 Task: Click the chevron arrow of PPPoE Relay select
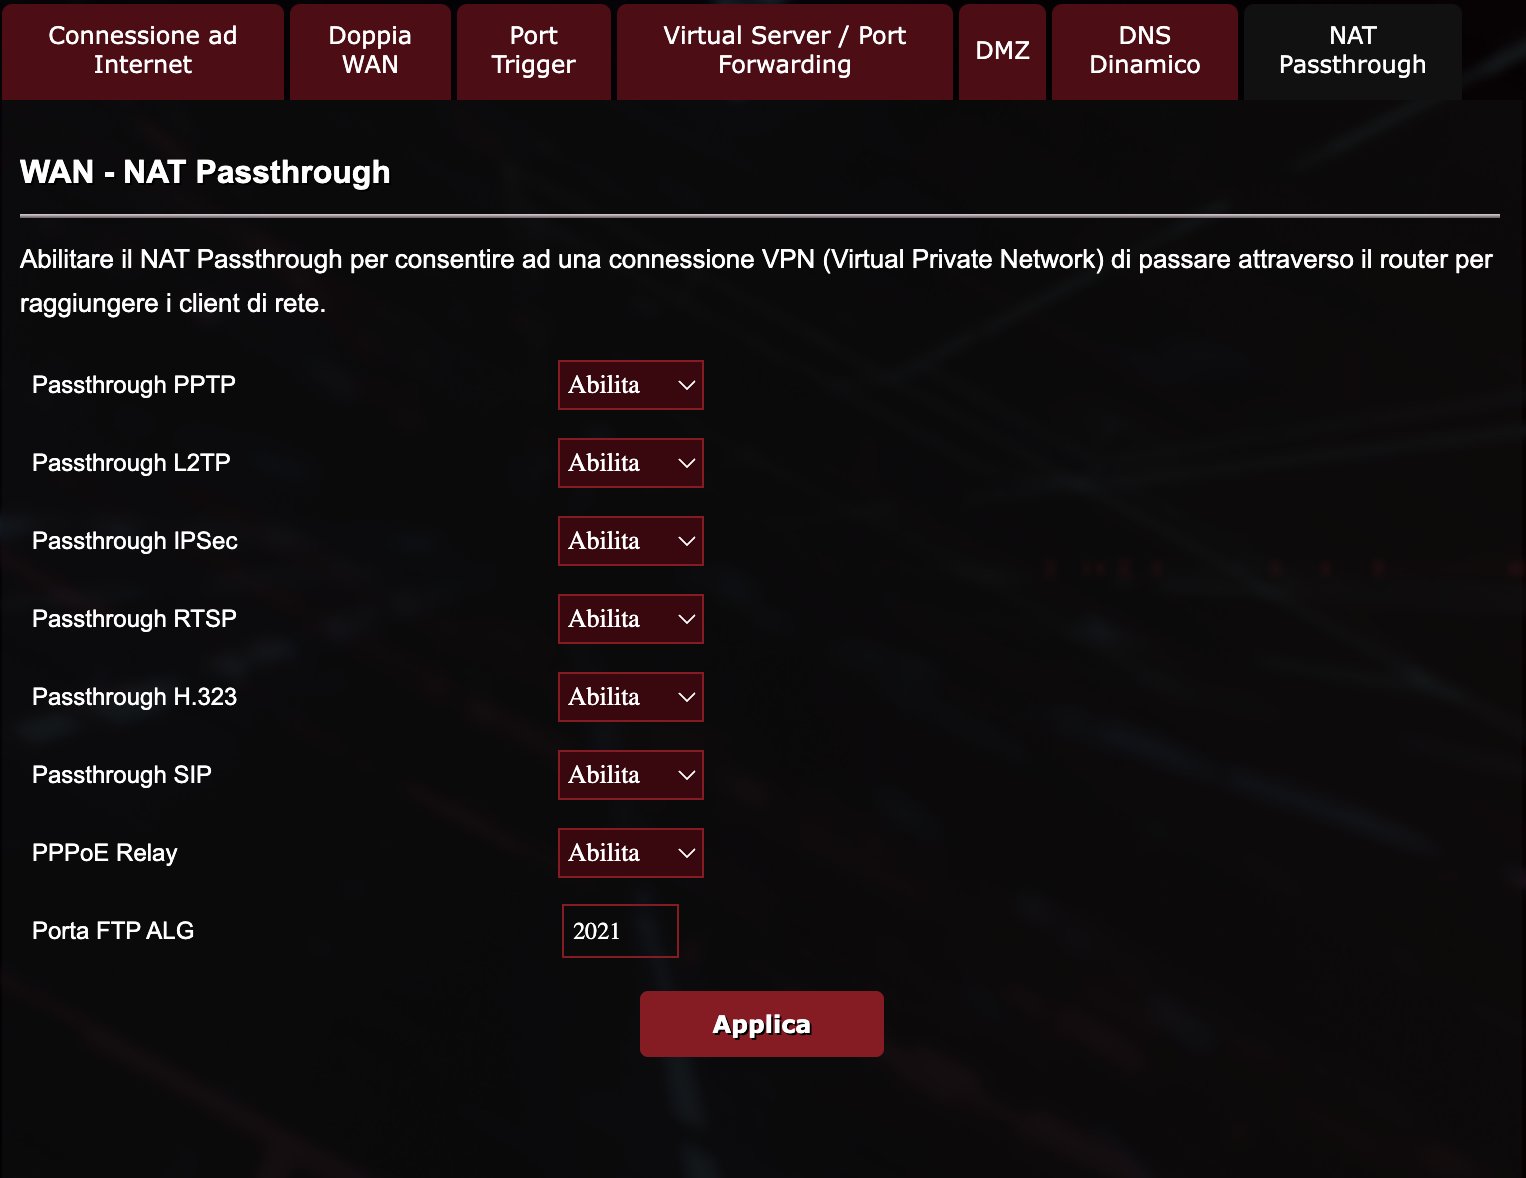point(686,853)
